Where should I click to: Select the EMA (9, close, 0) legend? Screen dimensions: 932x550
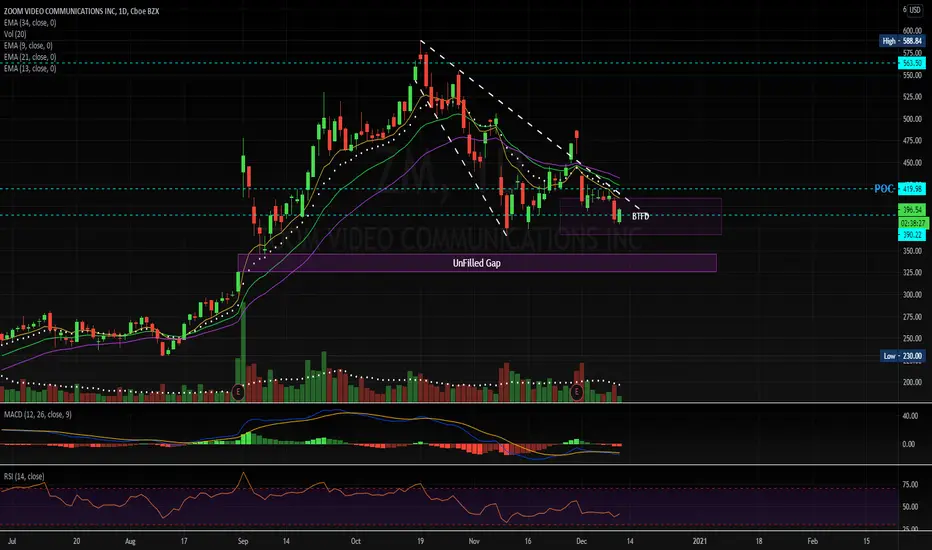[x=28, y=45]
